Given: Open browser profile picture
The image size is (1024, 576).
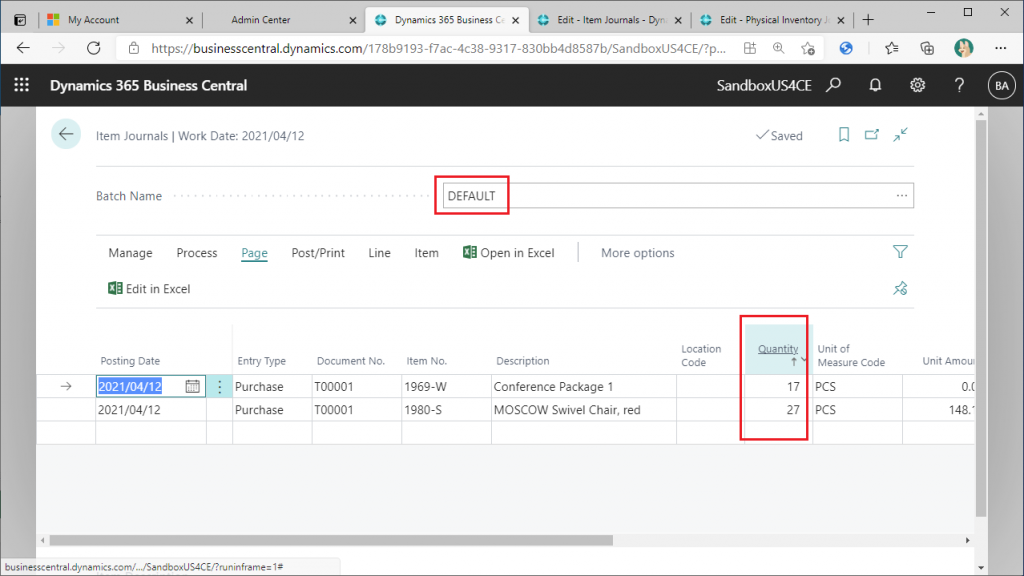Looking at the screenshot, I should (963, 48).
